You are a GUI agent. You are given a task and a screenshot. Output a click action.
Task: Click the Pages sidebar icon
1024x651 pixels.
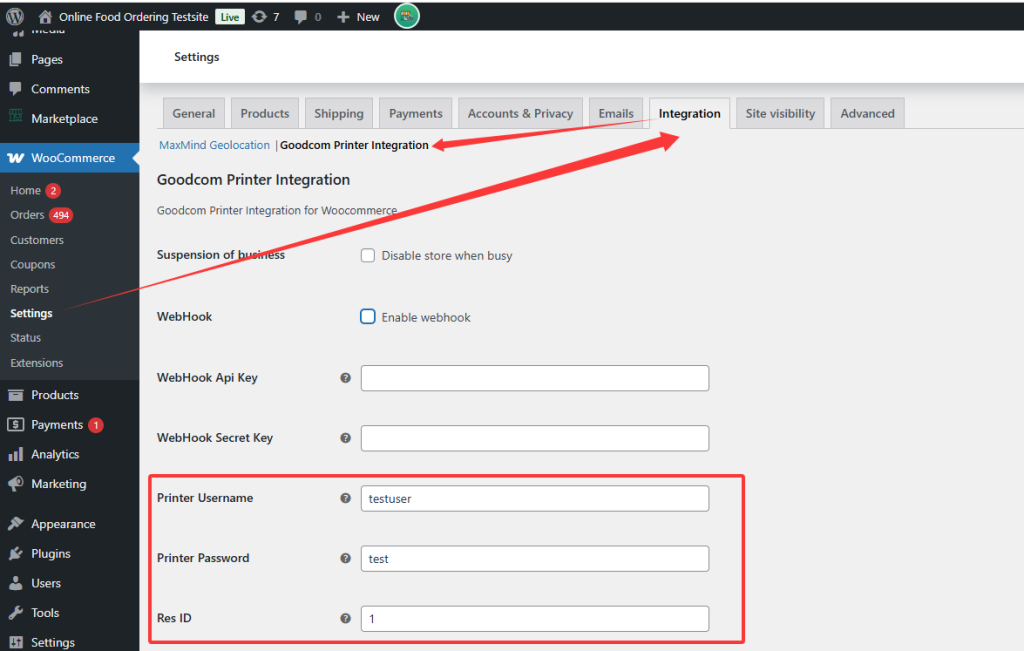[16, 59]
